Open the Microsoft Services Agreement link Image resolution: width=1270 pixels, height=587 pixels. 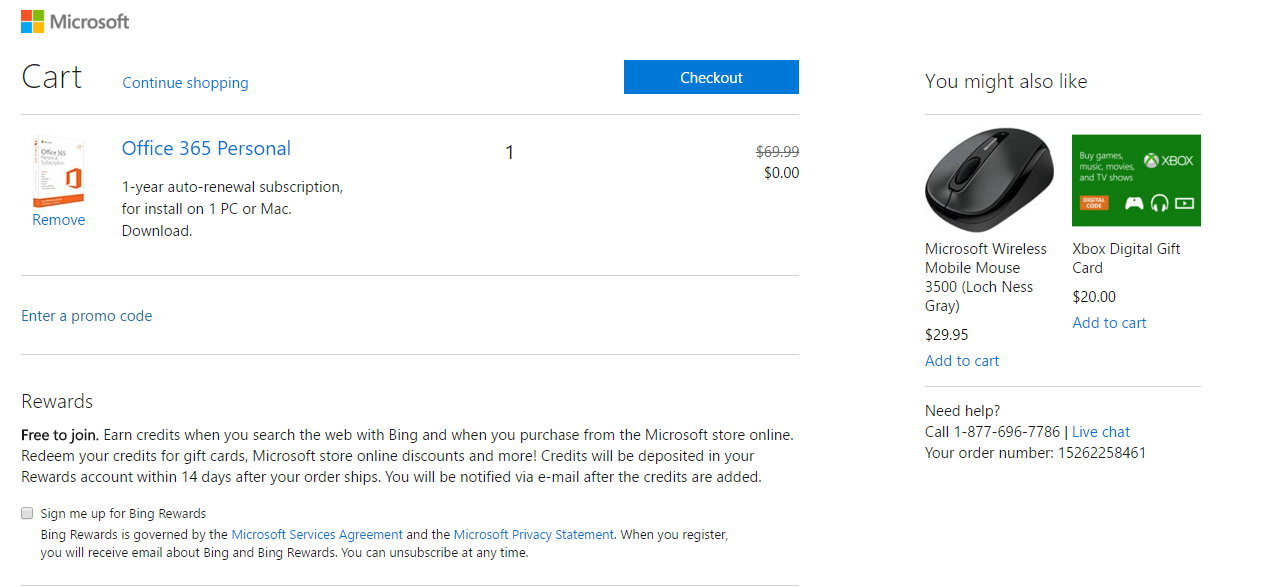point(317,535)
